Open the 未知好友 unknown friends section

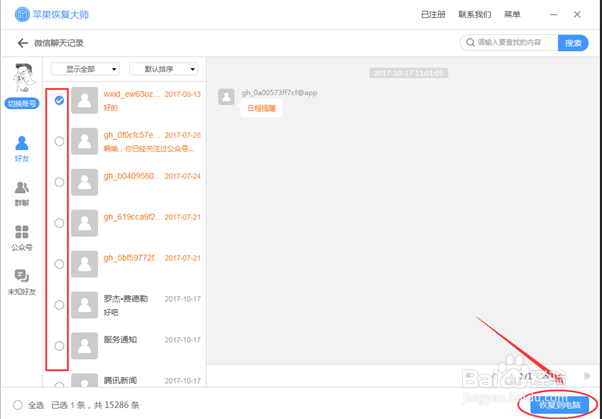(22, 282)
